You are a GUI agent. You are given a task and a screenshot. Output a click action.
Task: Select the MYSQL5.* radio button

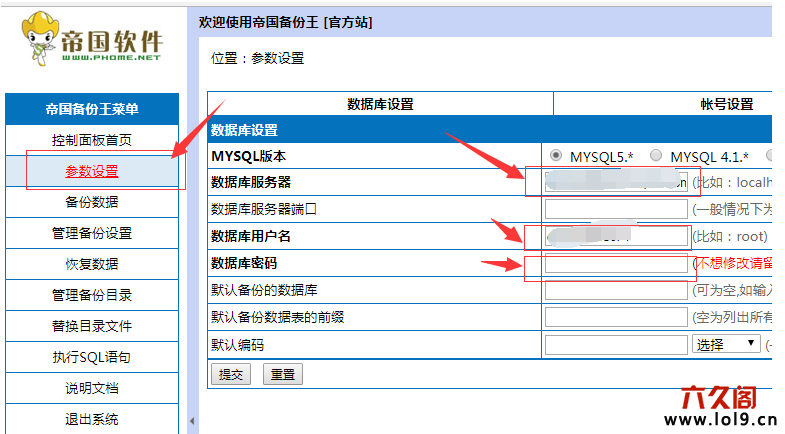[x=556, y=156]
